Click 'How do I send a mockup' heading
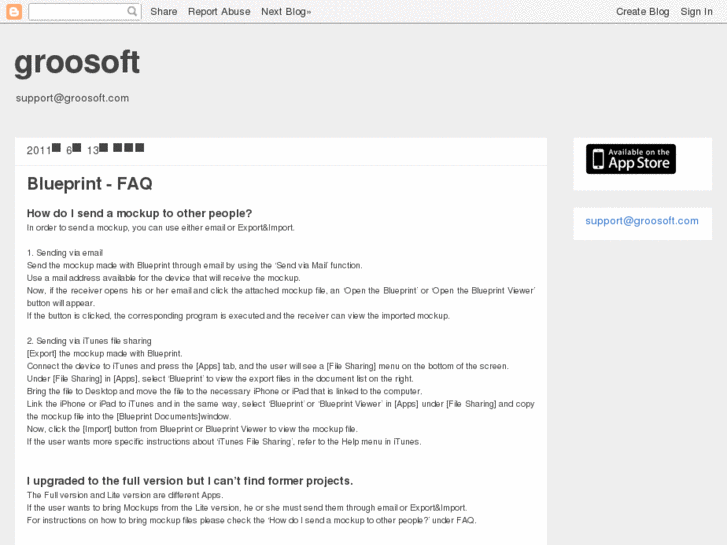Viewport: 727px width, 545px height. [139, 213]
